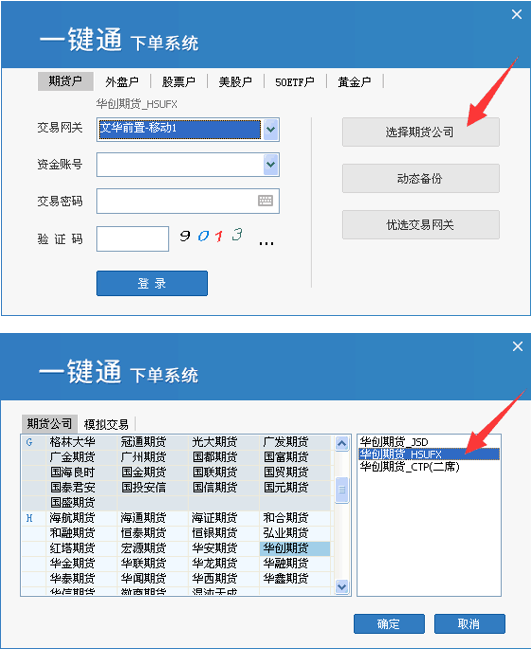Switch to the 外盘户 tab
This screenshot has width=531, height=649.
coord(122,82)
